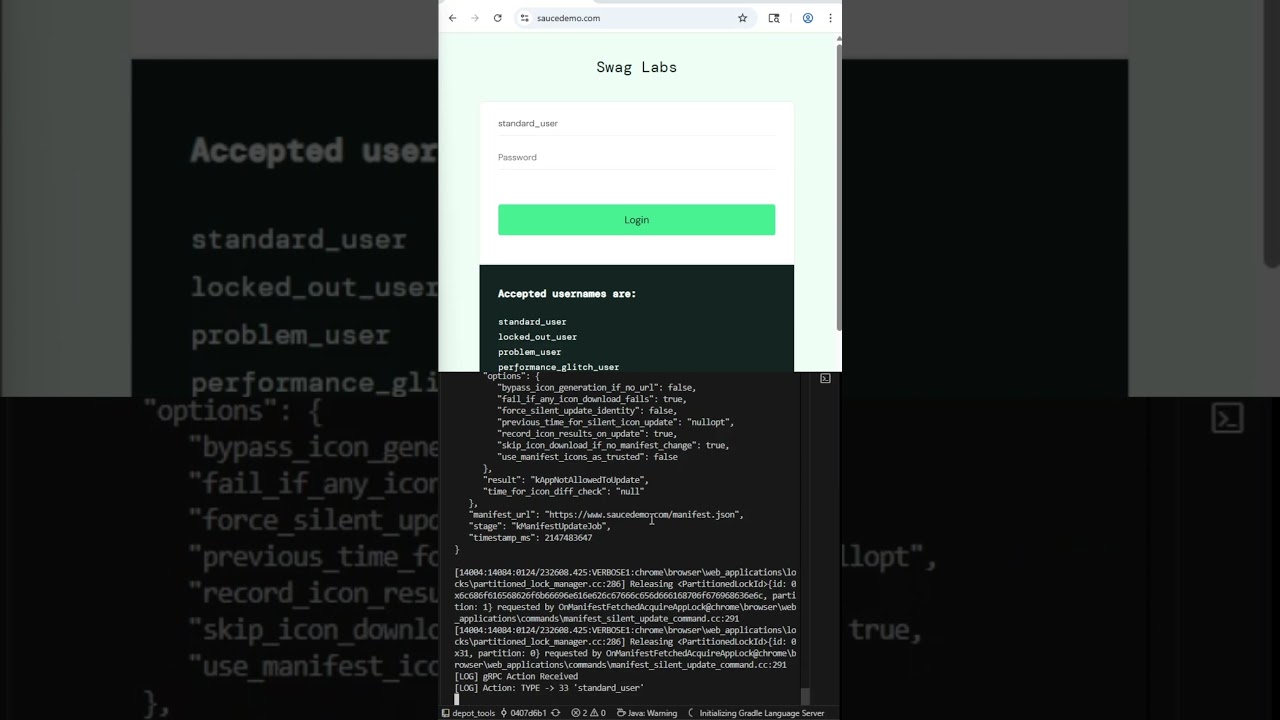Click the web page vertical scrollbar
Viewport: 1280px width, 720px height.
coord(839,185)
